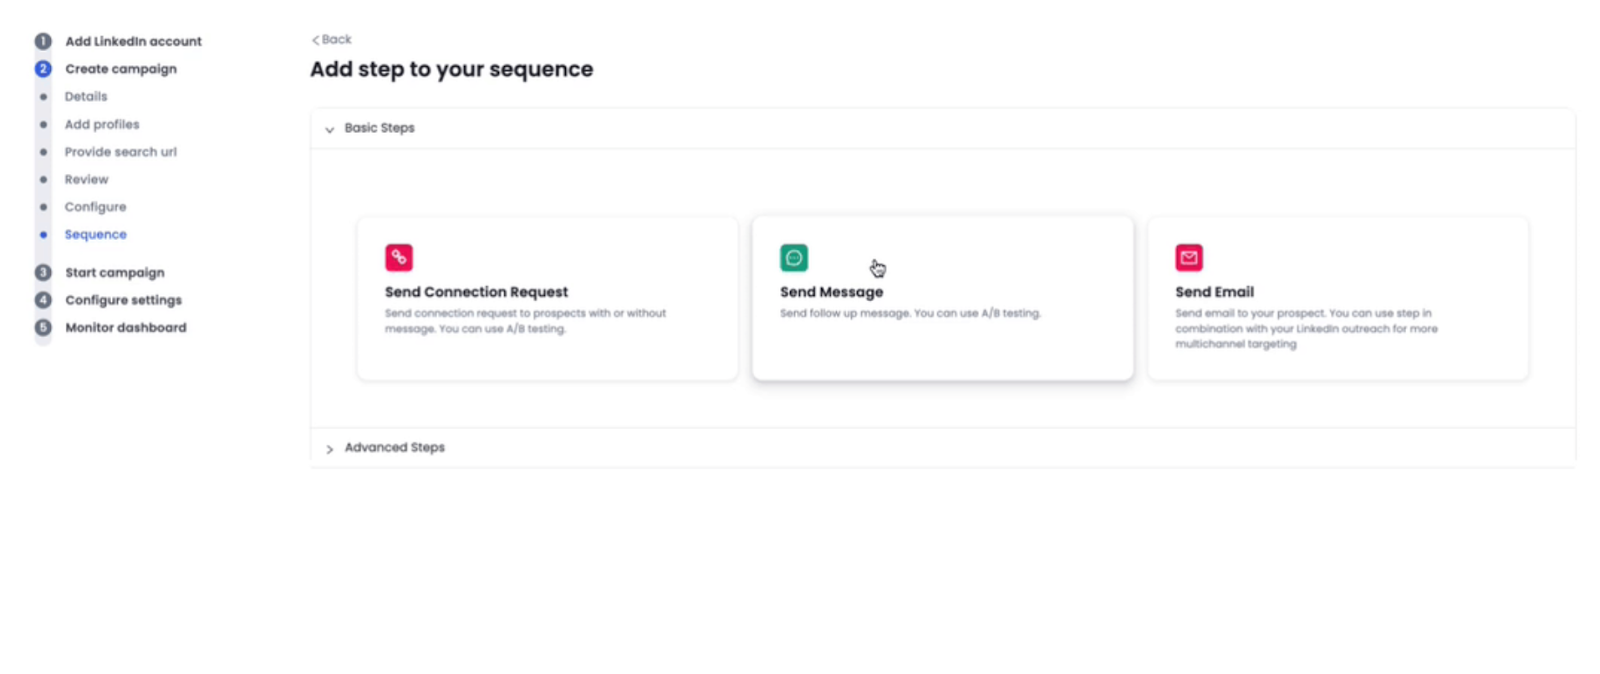Click the green Send Message chat icon
Image resolution: width=1600 pixels, height=674 pixels.
(x=794, y=258)
